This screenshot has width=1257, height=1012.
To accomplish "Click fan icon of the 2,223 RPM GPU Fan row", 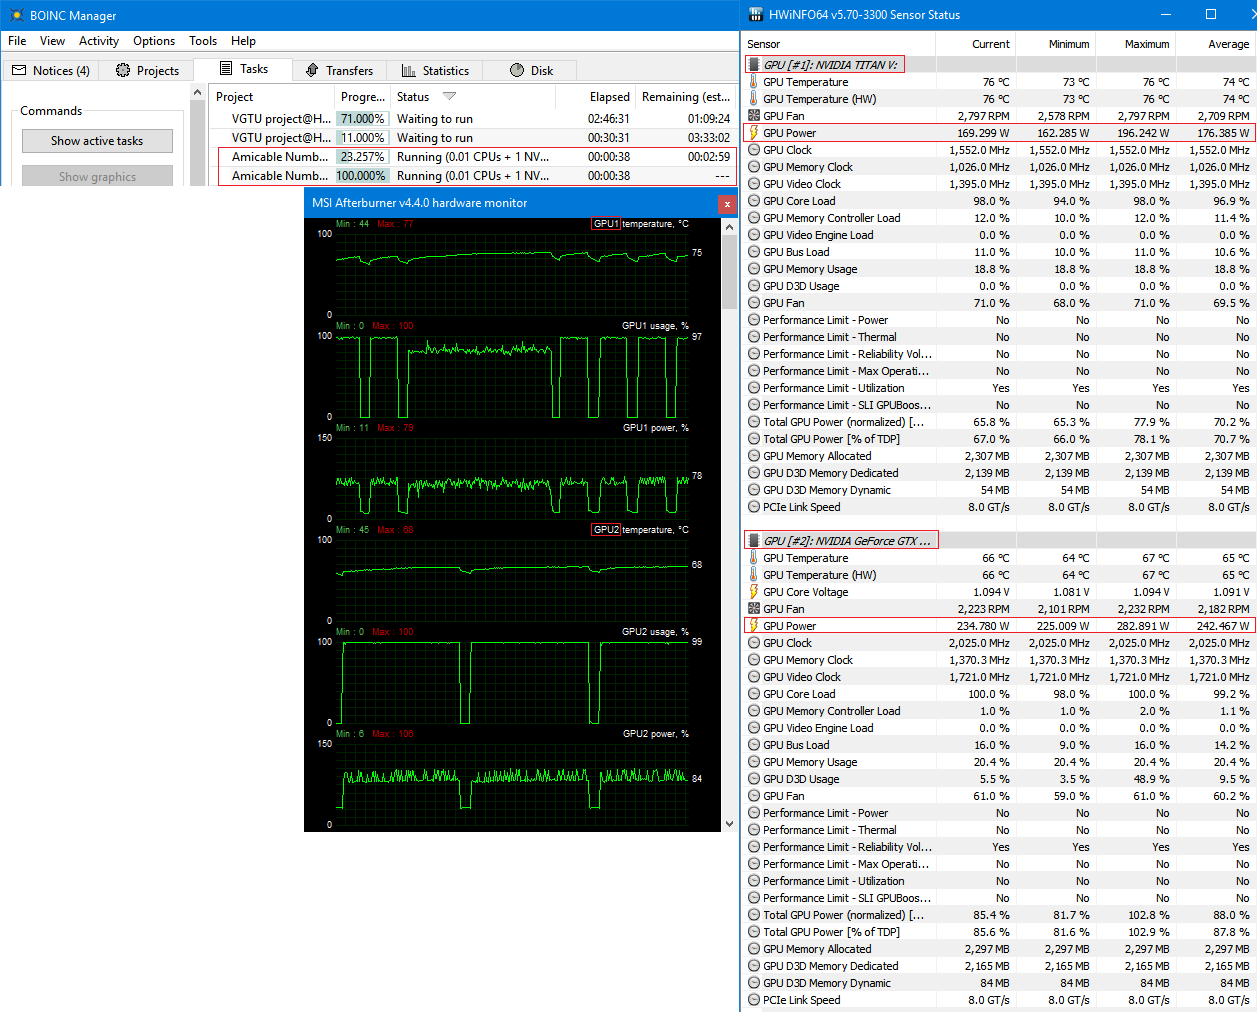I will (754, 609).
